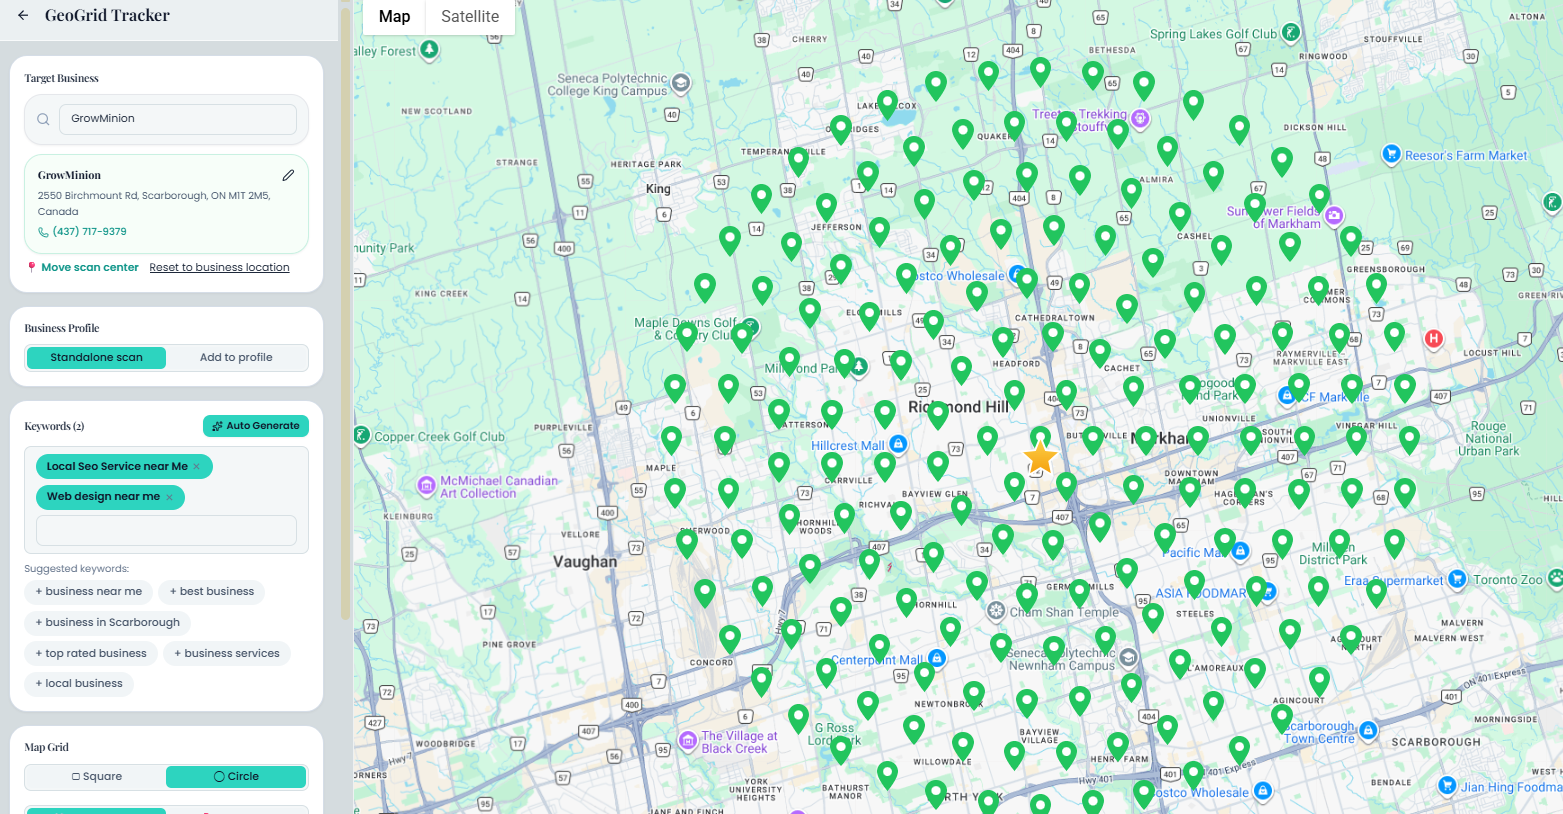Edit GrowMinion business details with pencil icon
Screen dimensions: 1563x814
(288, 175)
